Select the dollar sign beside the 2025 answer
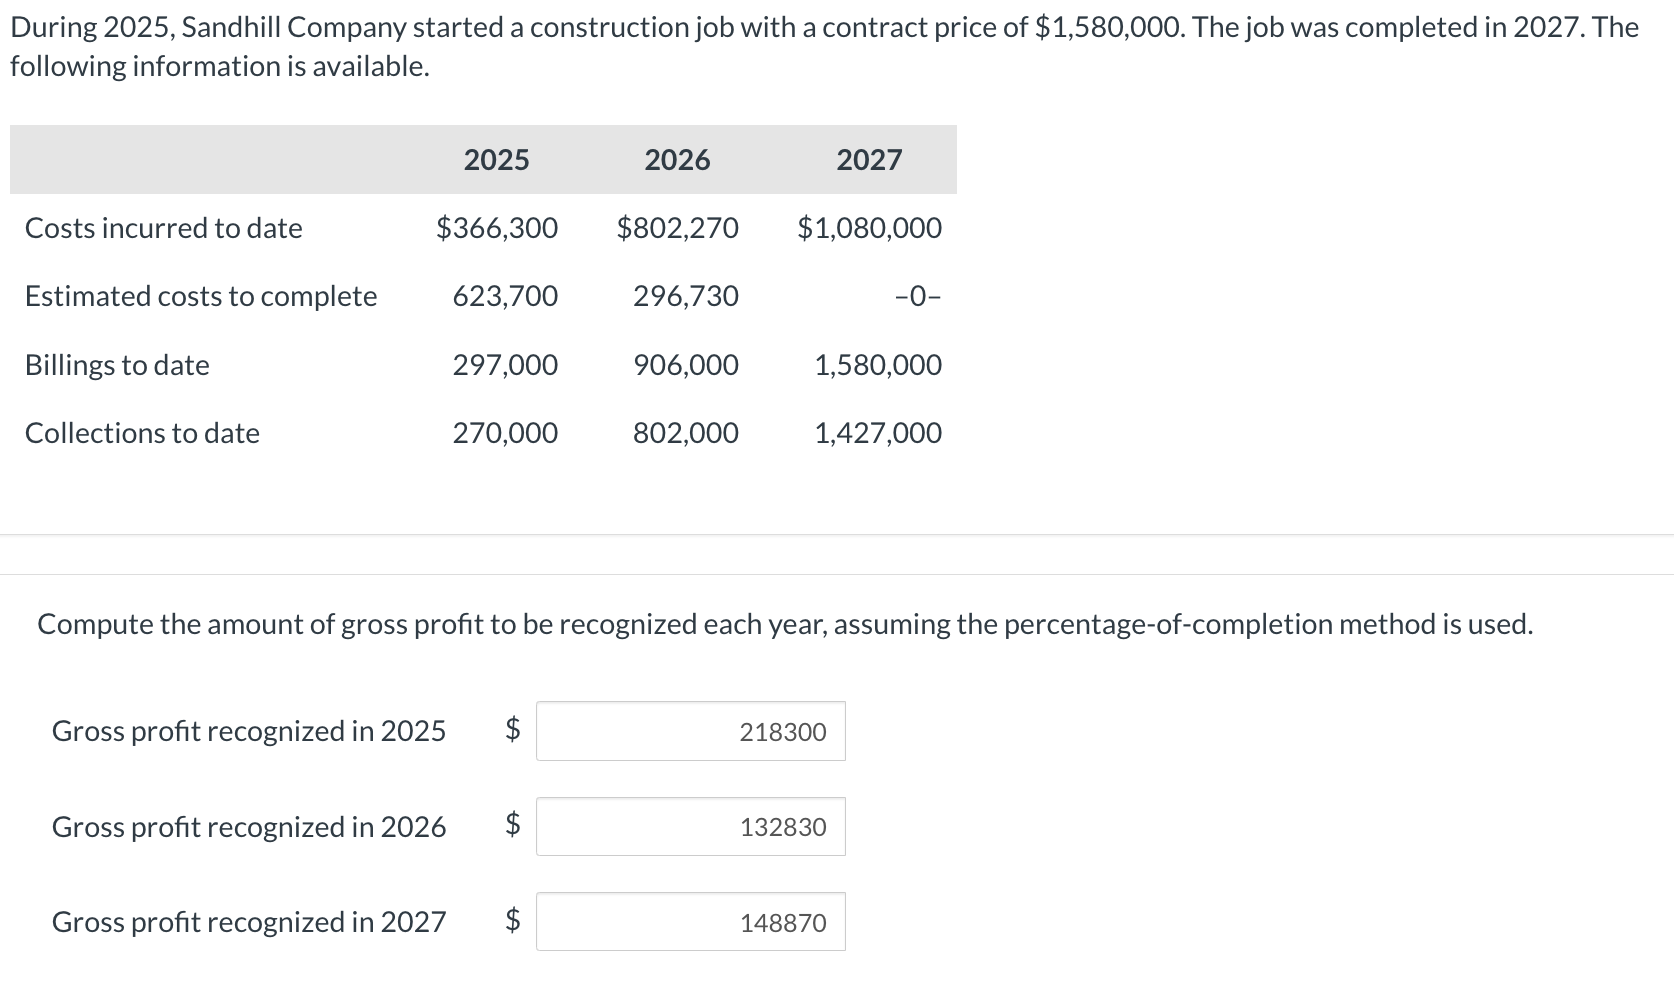The width and height of the screenshot is (1674, 1006). click(512, 731)
